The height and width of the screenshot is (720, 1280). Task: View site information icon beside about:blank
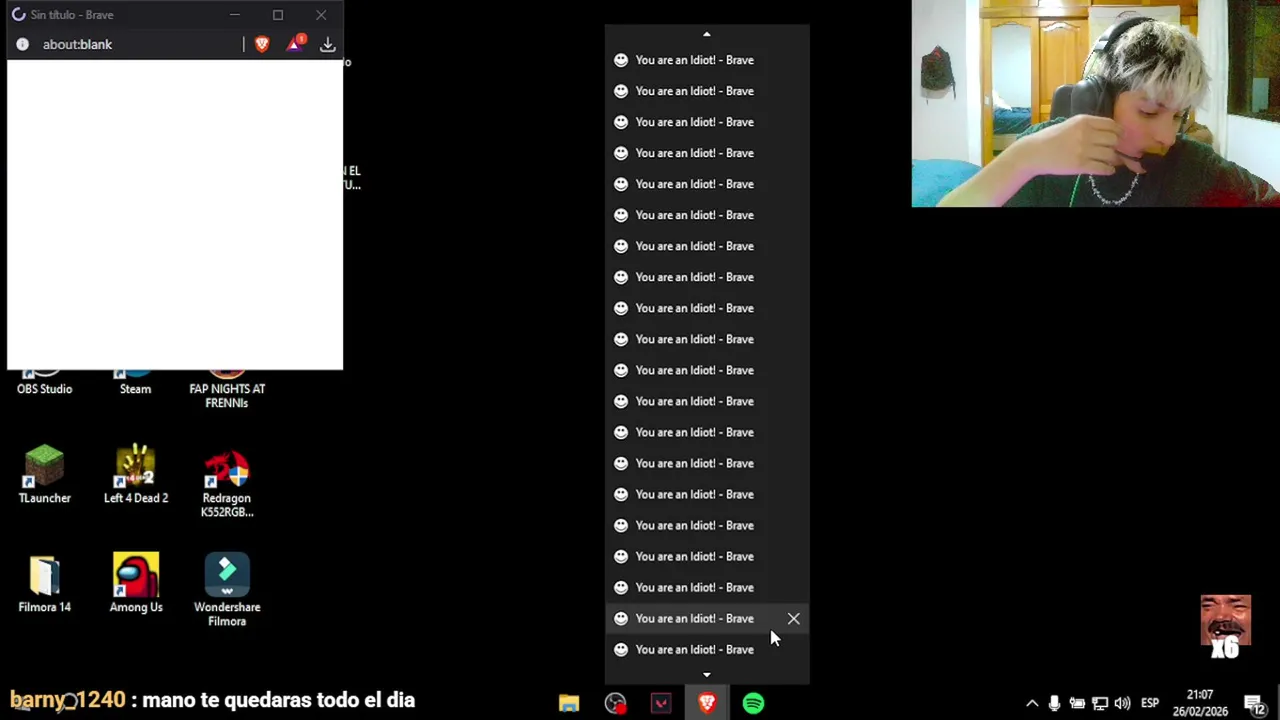tap(22, 44)
